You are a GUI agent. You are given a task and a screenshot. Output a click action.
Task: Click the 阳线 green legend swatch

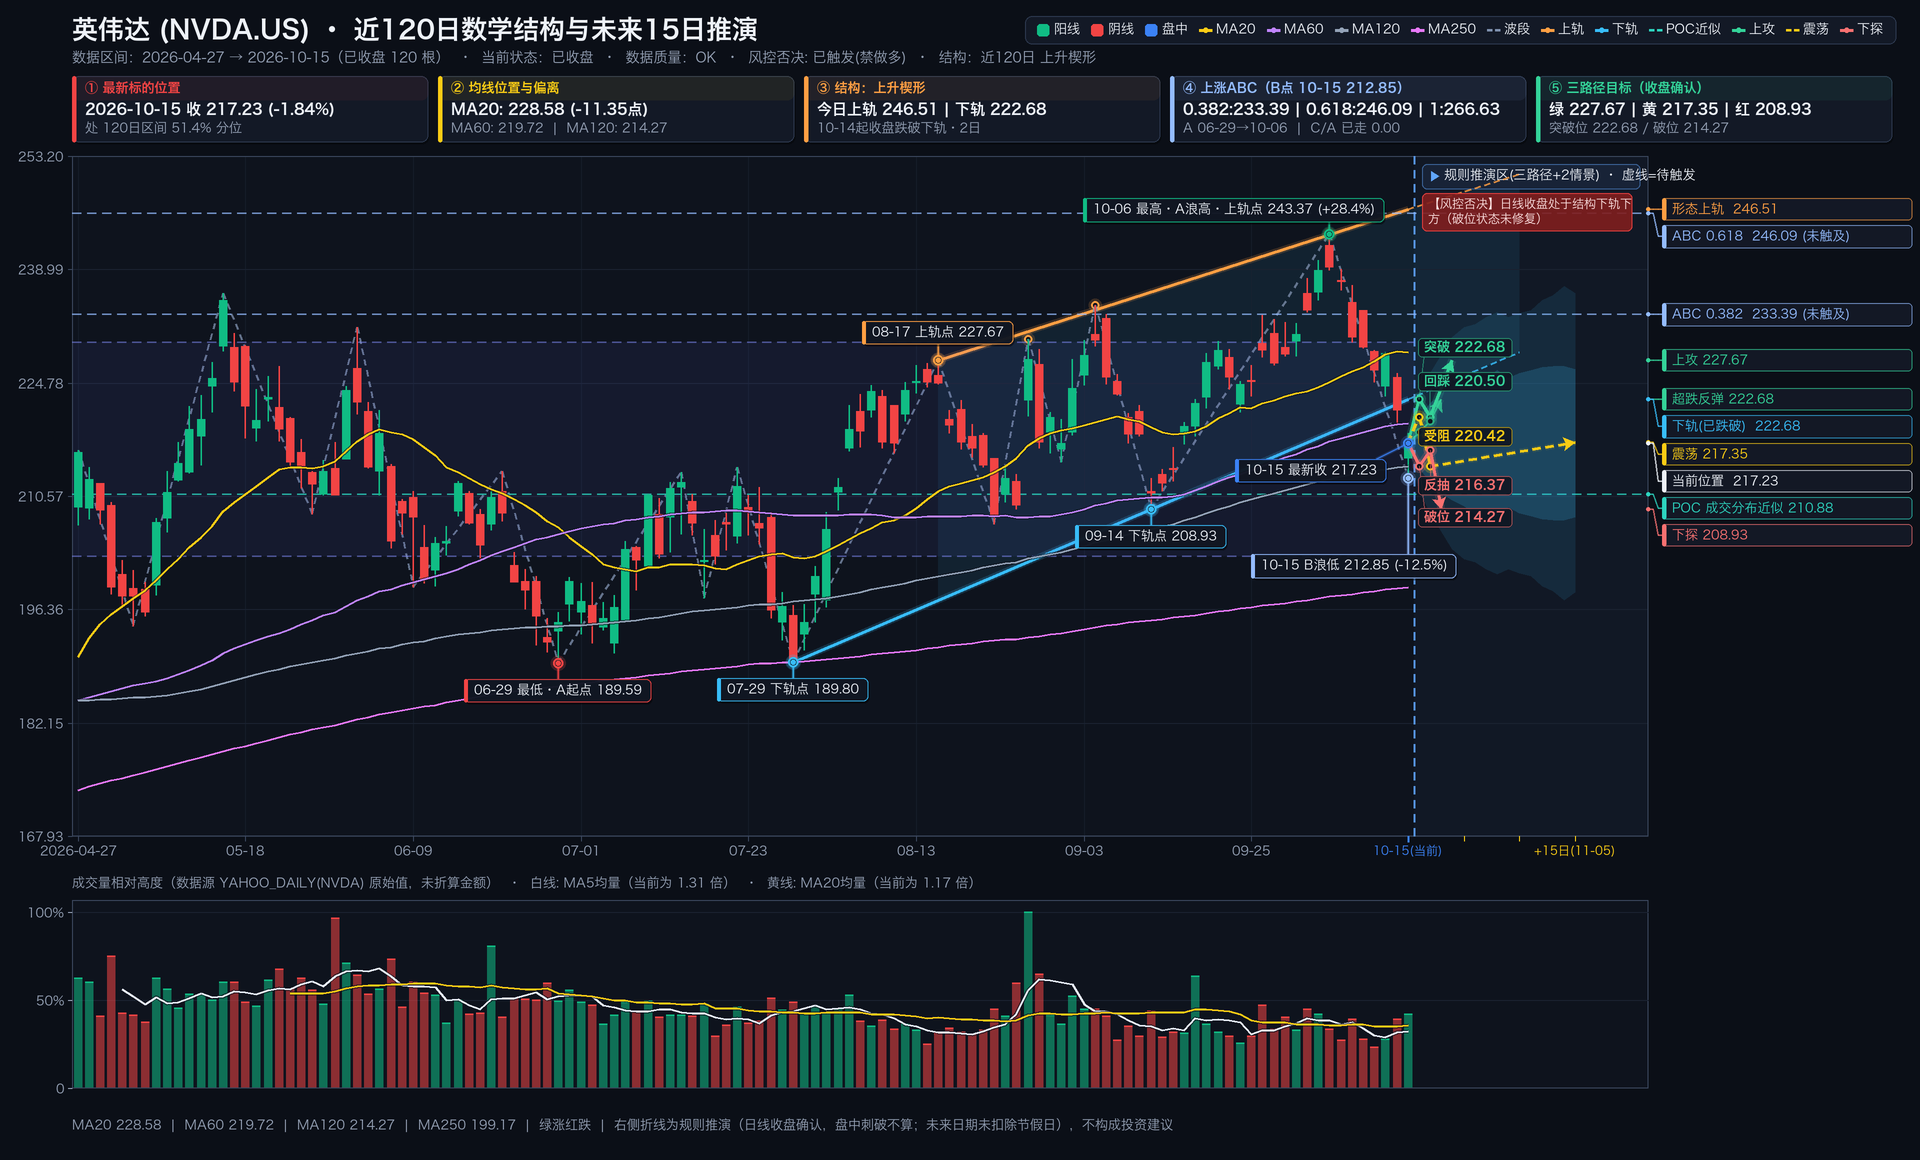coord(1043,30)
